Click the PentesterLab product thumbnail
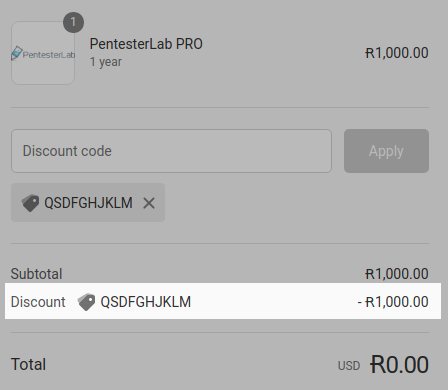Viewport: 448px width, 390px height. 43,53
